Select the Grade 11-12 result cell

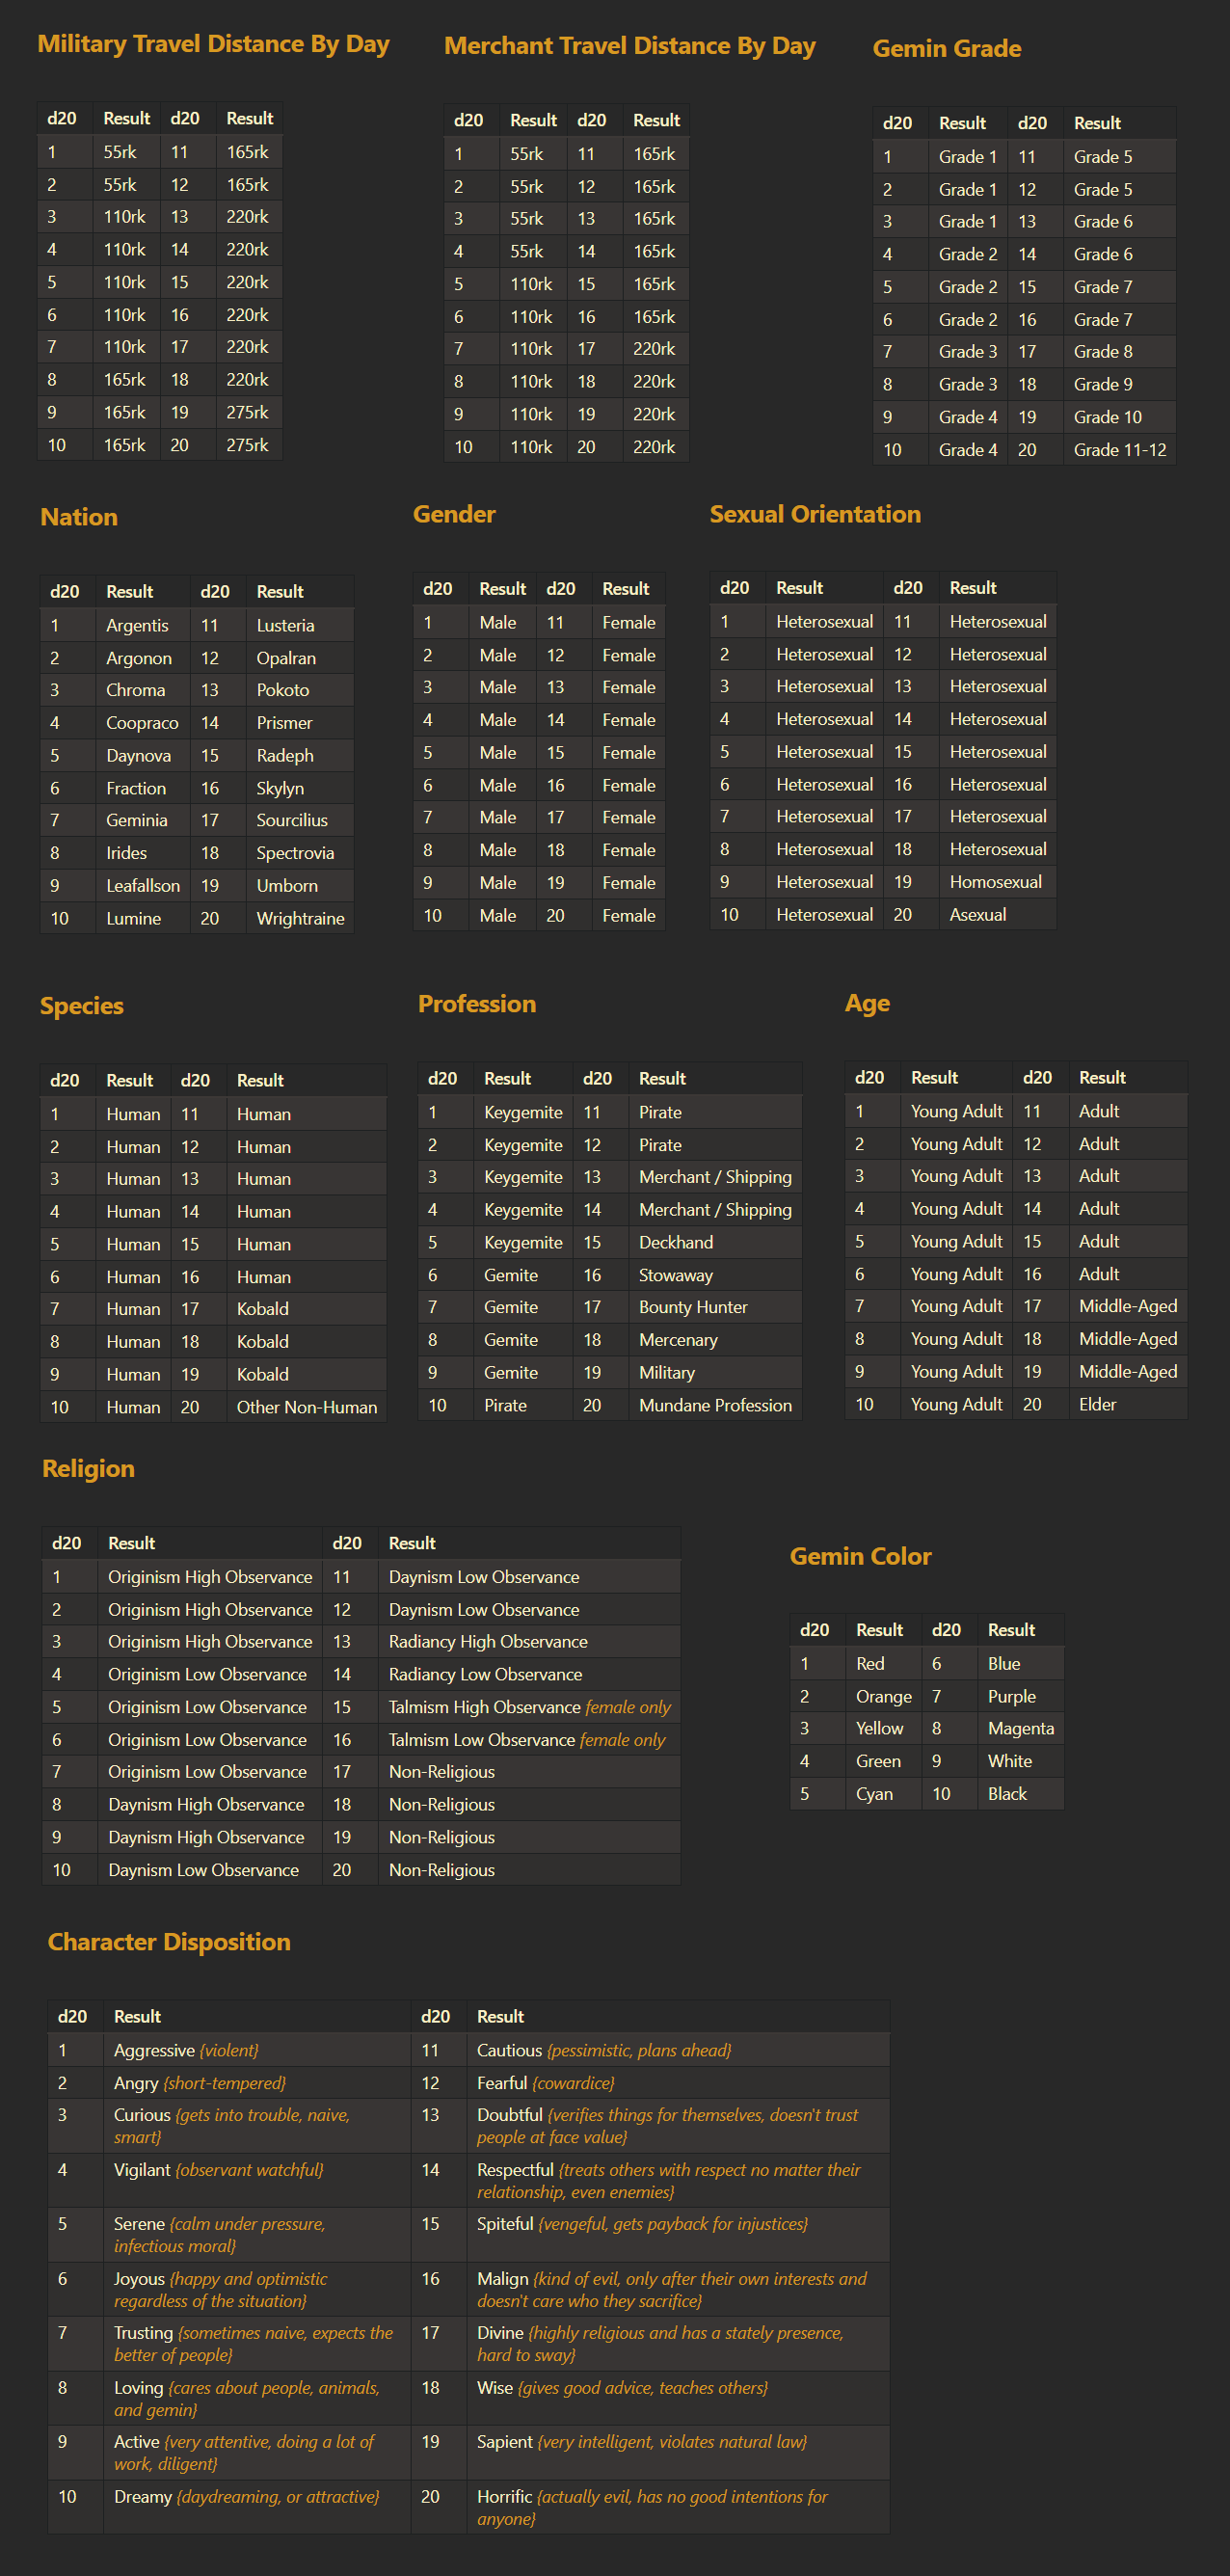click(1120, 450)
